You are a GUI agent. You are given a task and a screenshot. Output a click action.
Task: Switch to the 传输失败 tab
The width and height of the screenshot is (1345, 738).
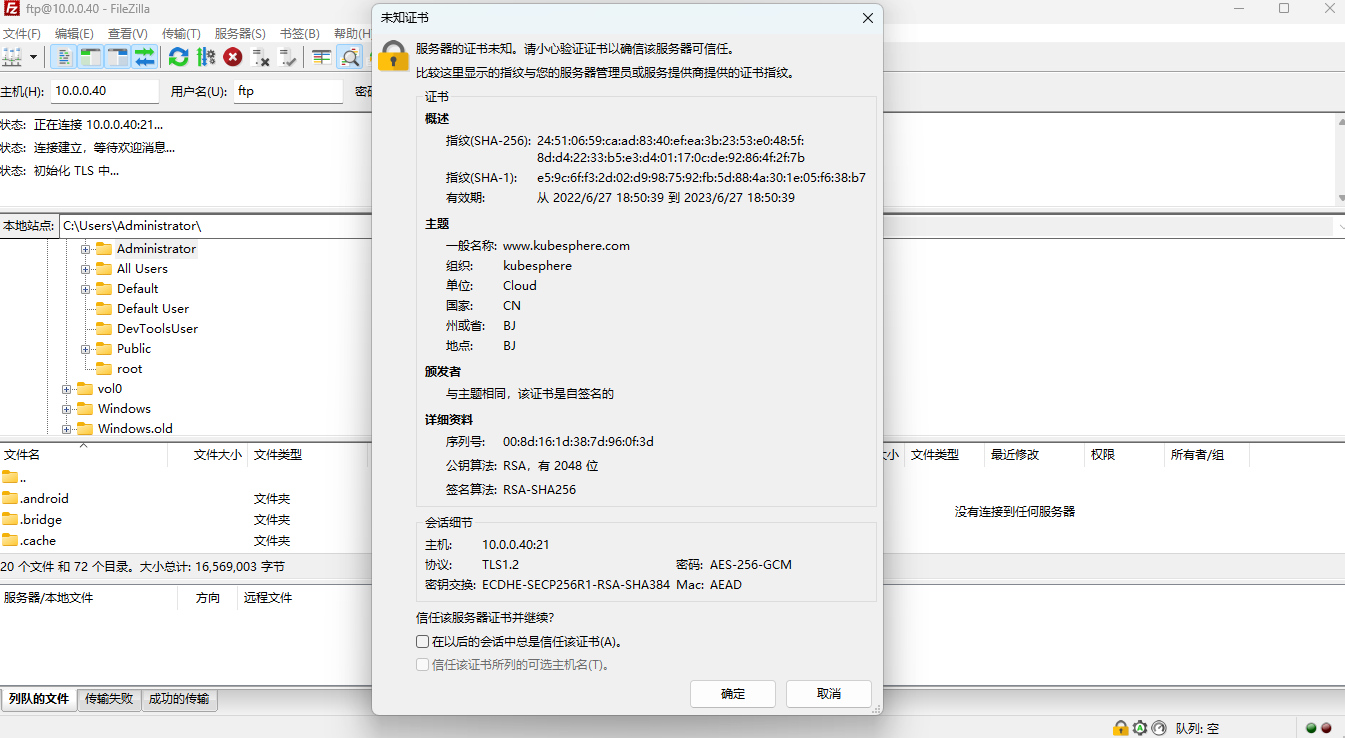click(109, 699)
